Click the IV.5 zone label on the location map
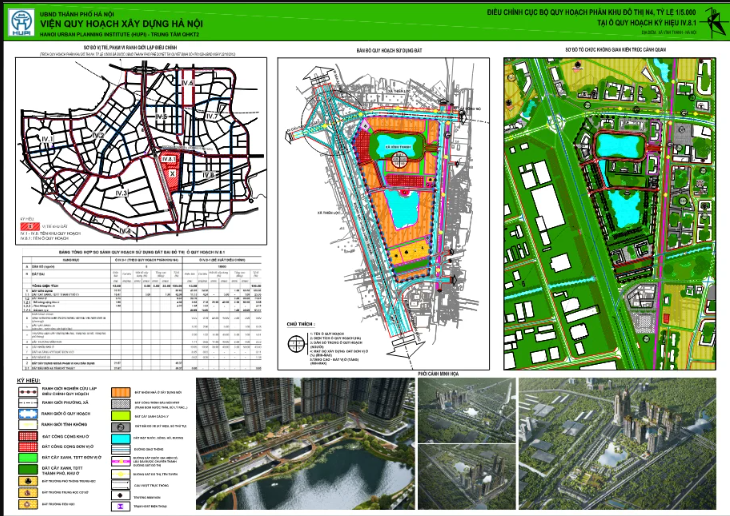Viewport: 730px width, 516px height. pos(161,116)
